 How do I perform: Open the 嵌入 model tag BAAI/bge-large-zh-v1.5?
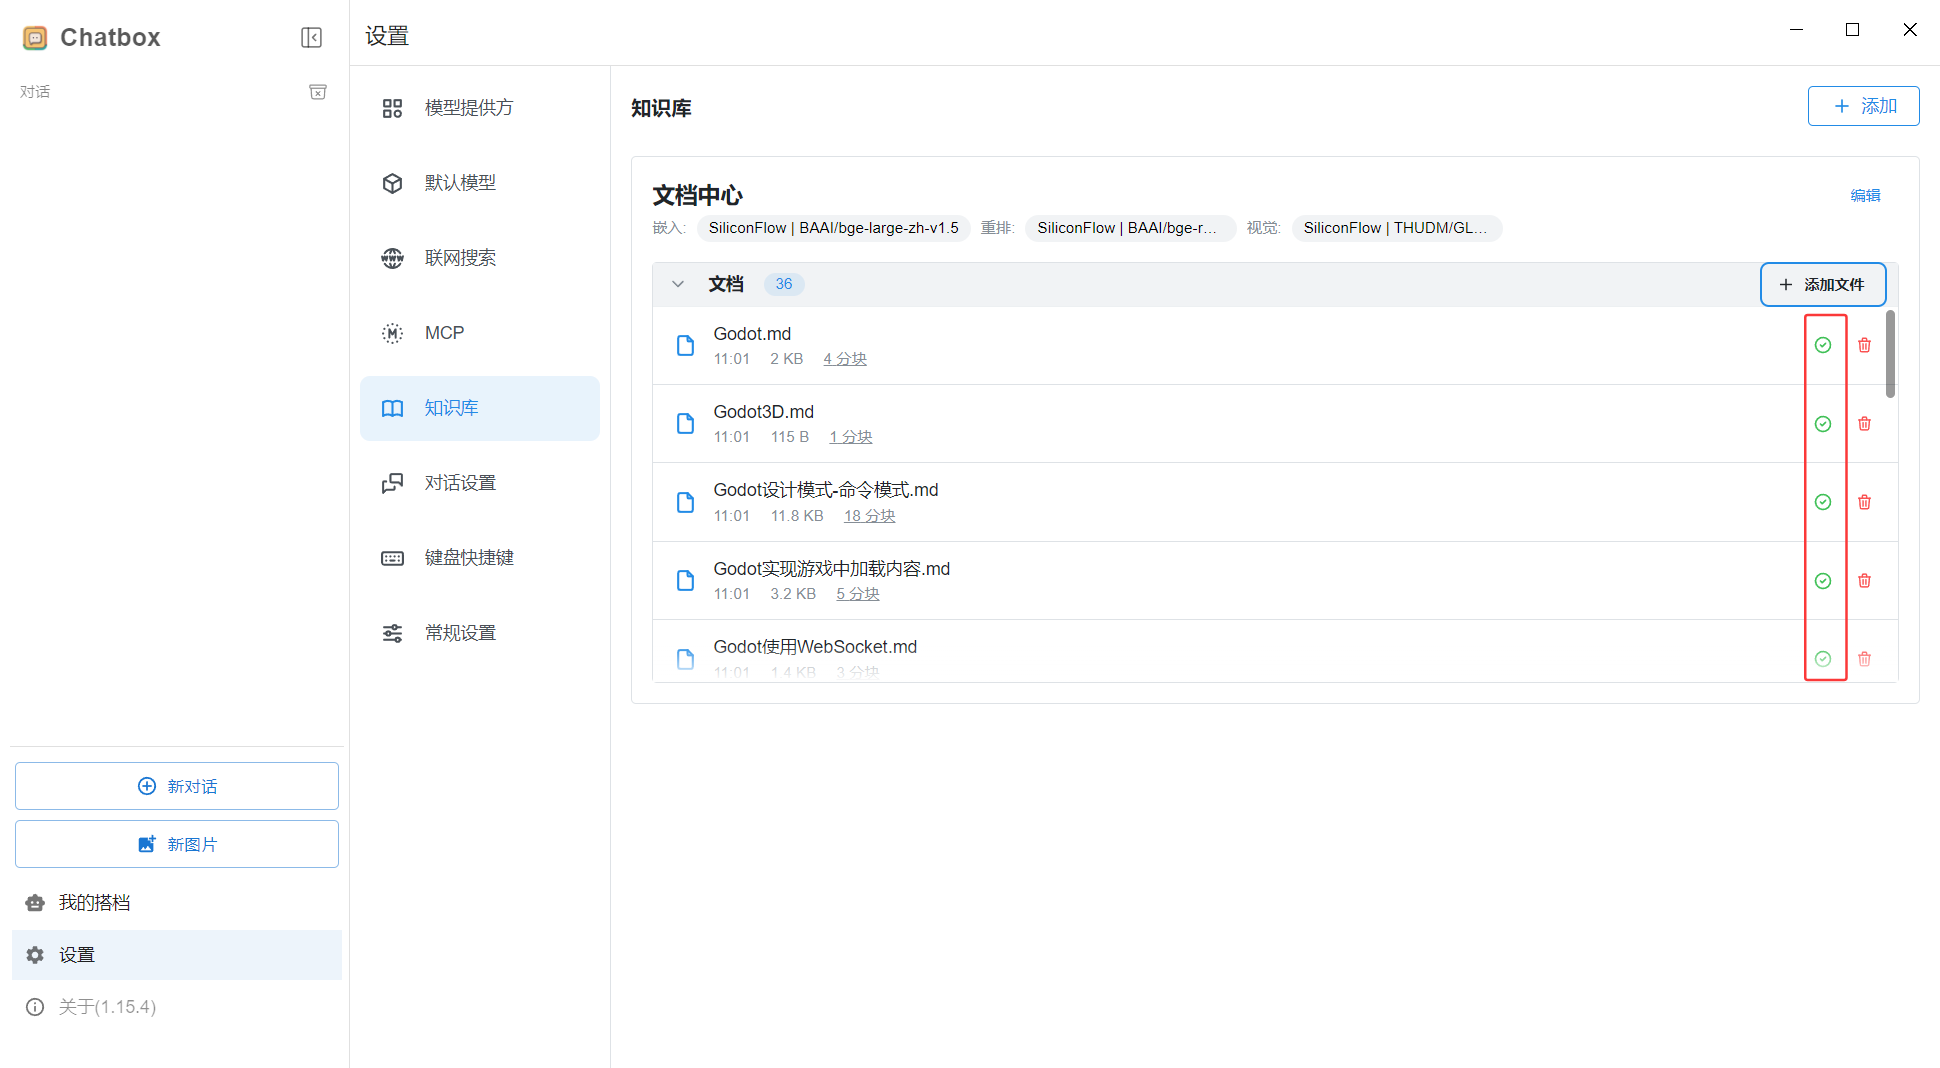pos(833,228)
